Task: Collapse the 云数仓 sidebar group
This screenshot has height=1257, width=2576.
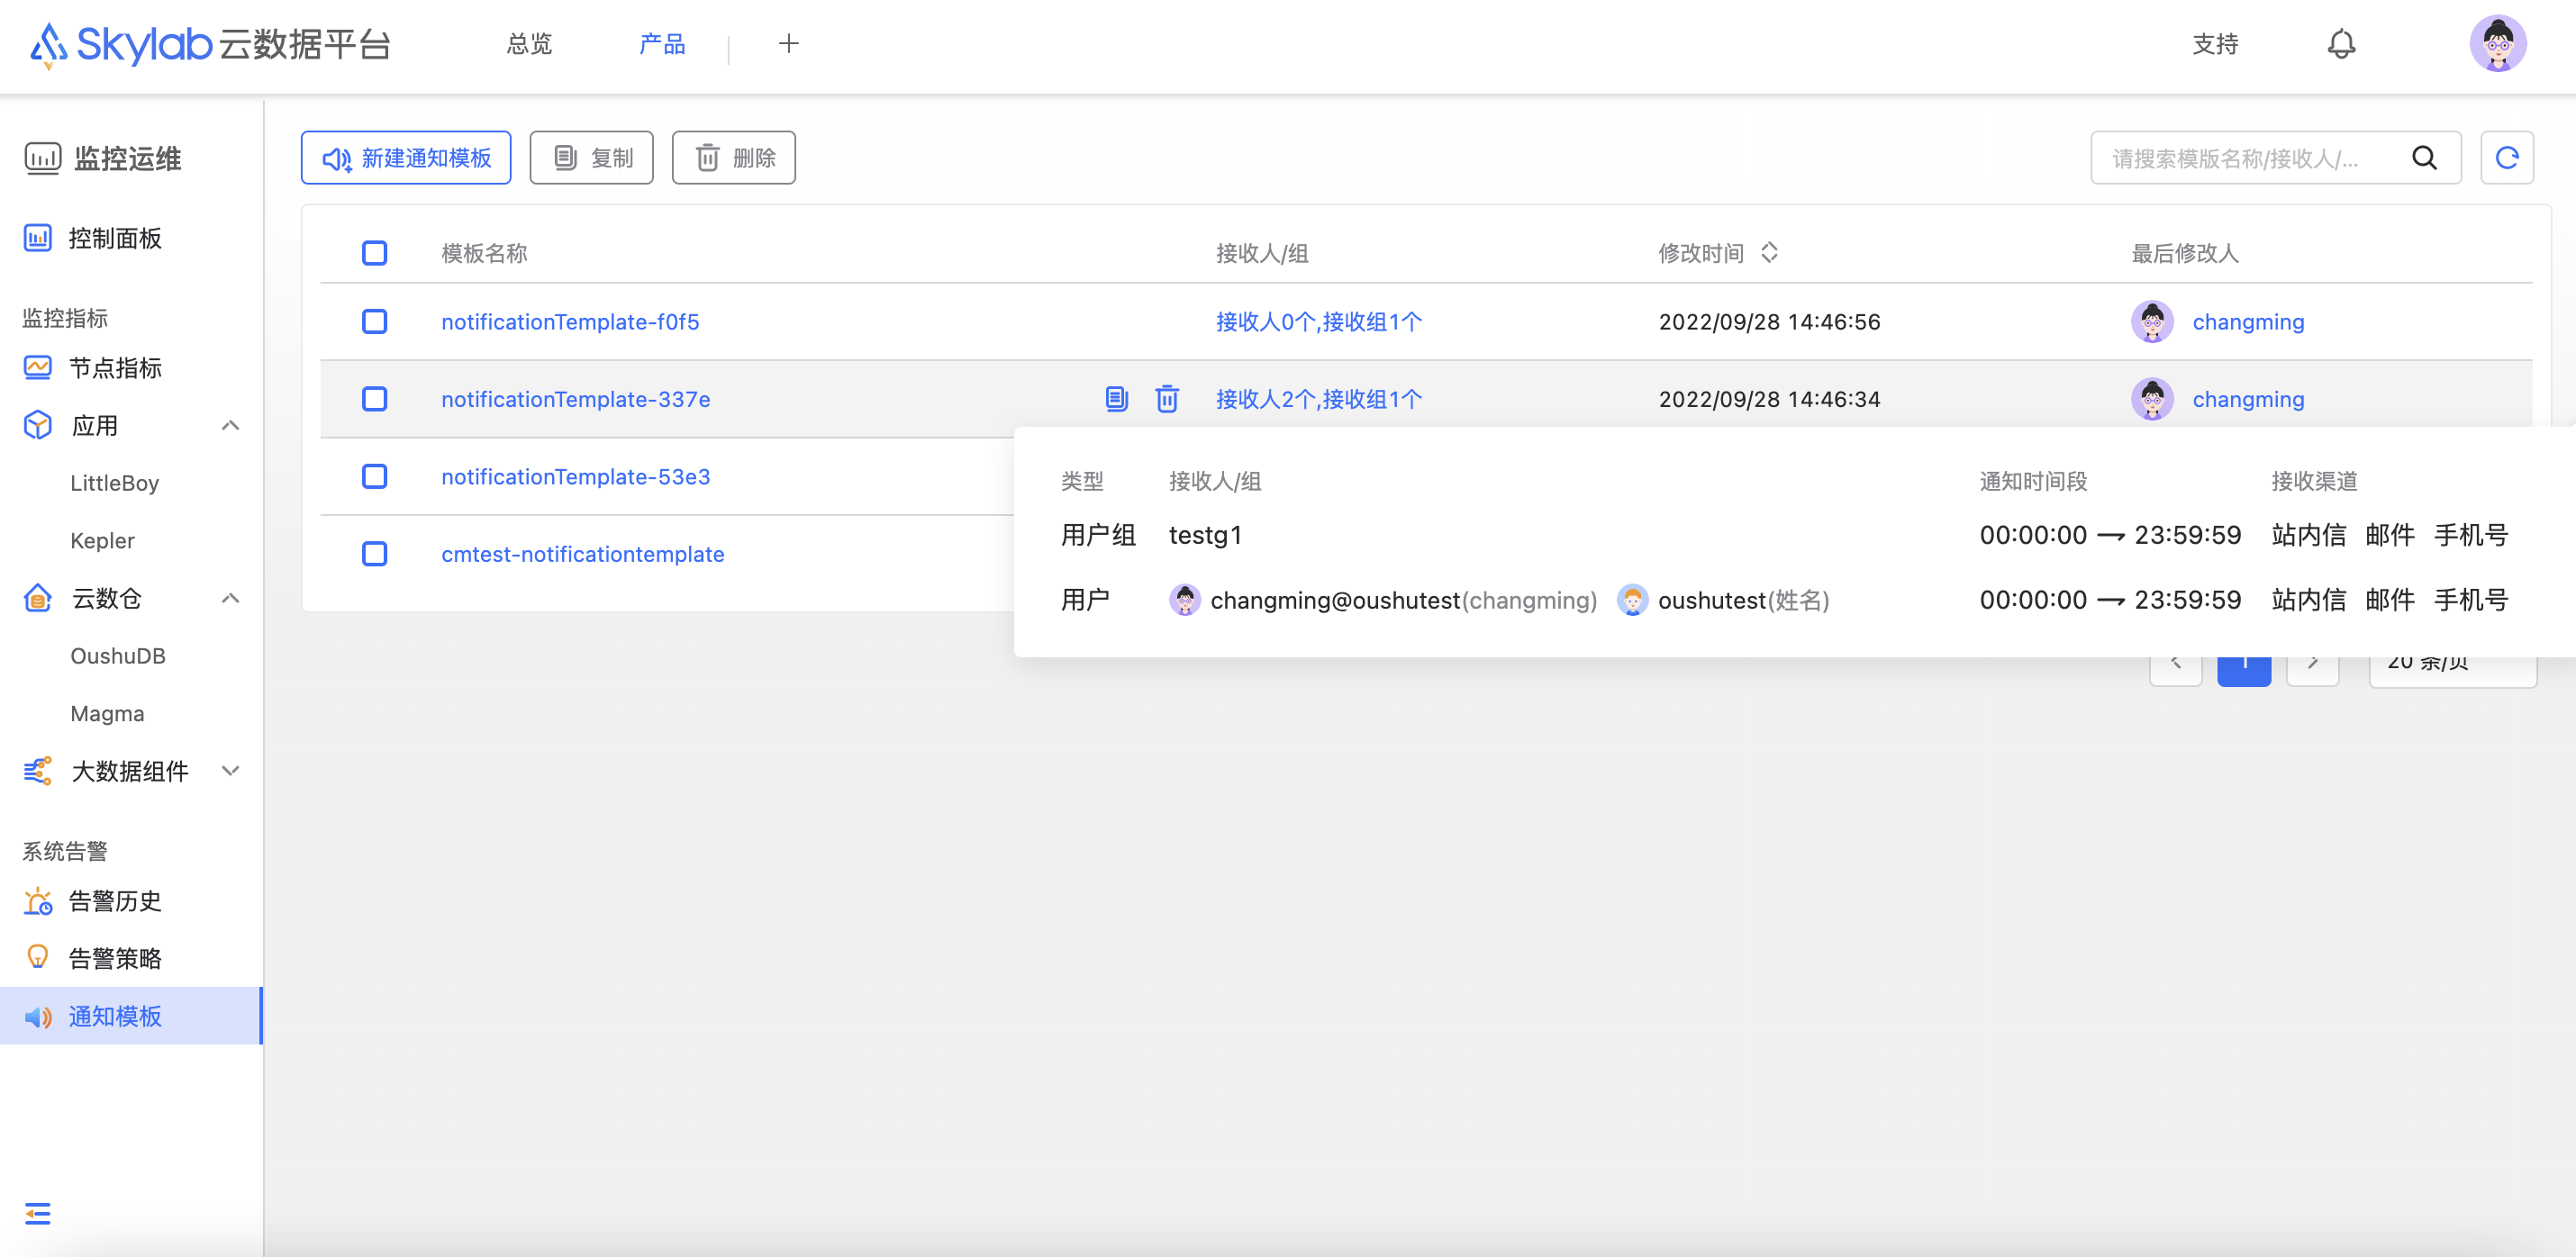Action: point(230,599)
